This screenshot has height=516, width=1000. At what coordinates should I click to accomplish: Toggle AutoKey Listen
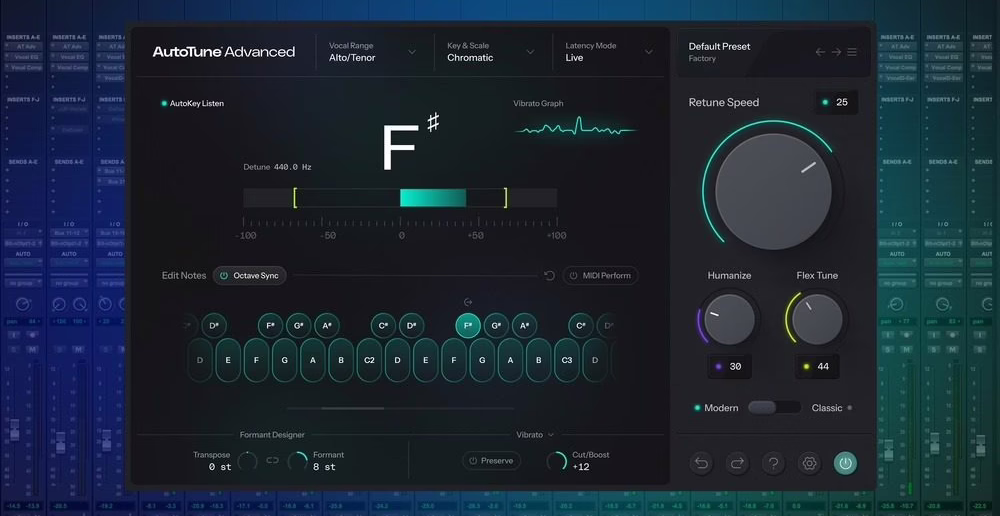[193, 103]
